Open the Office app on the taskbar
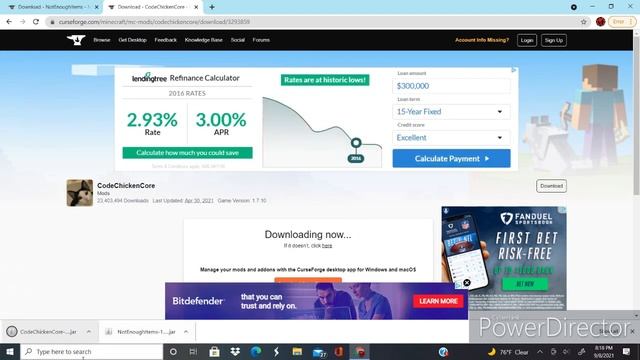Screen dimensions: 640x360 tap(339, 352)
